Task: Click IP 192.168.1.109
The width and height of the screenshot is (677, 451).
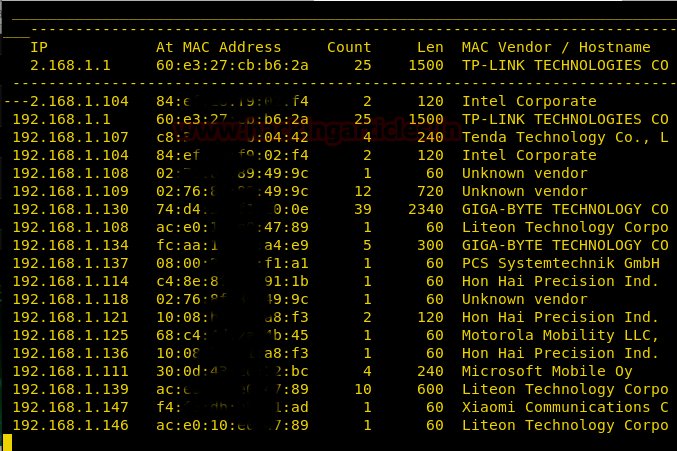Action: (x=71, y=191)
